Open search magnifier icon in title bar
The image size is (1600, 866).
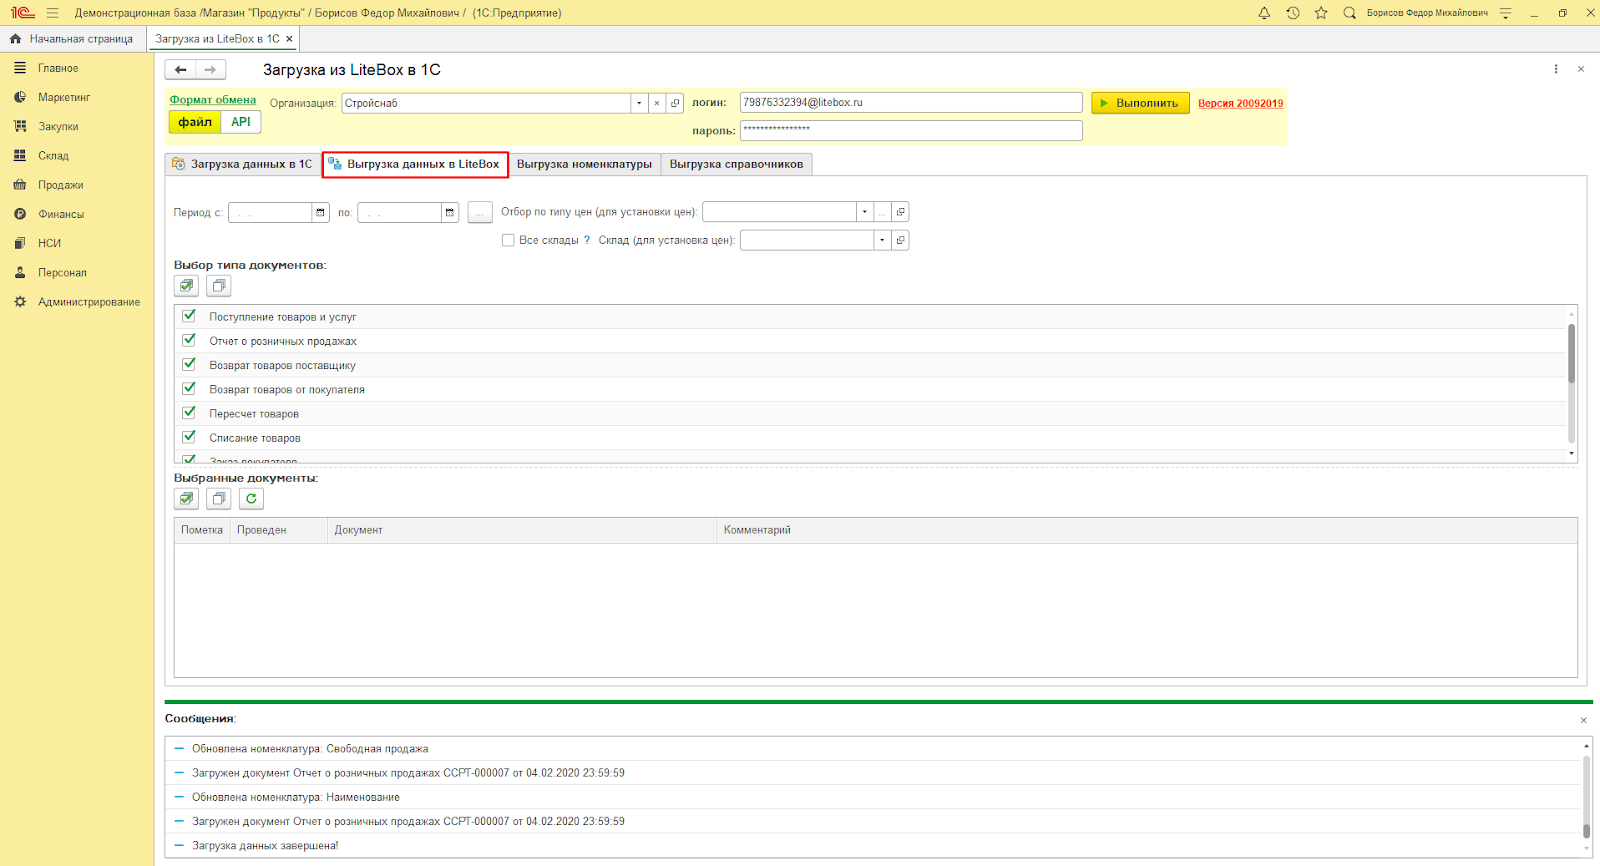[1349, 13]
